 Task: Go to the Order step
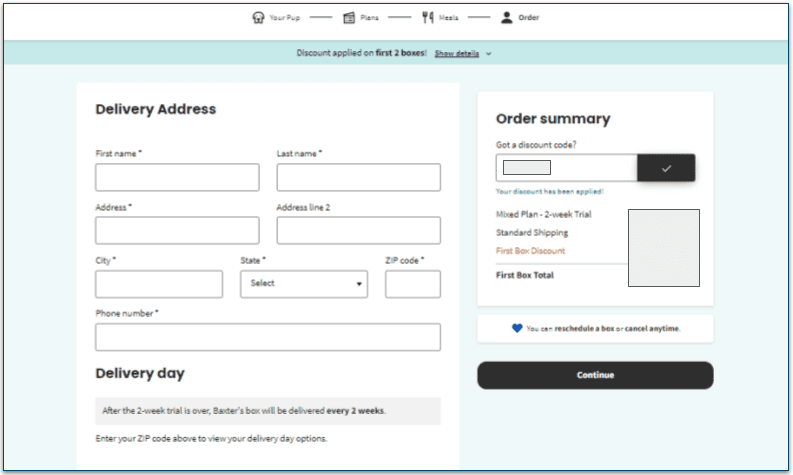pyautogui.click(x=520, y=18)
